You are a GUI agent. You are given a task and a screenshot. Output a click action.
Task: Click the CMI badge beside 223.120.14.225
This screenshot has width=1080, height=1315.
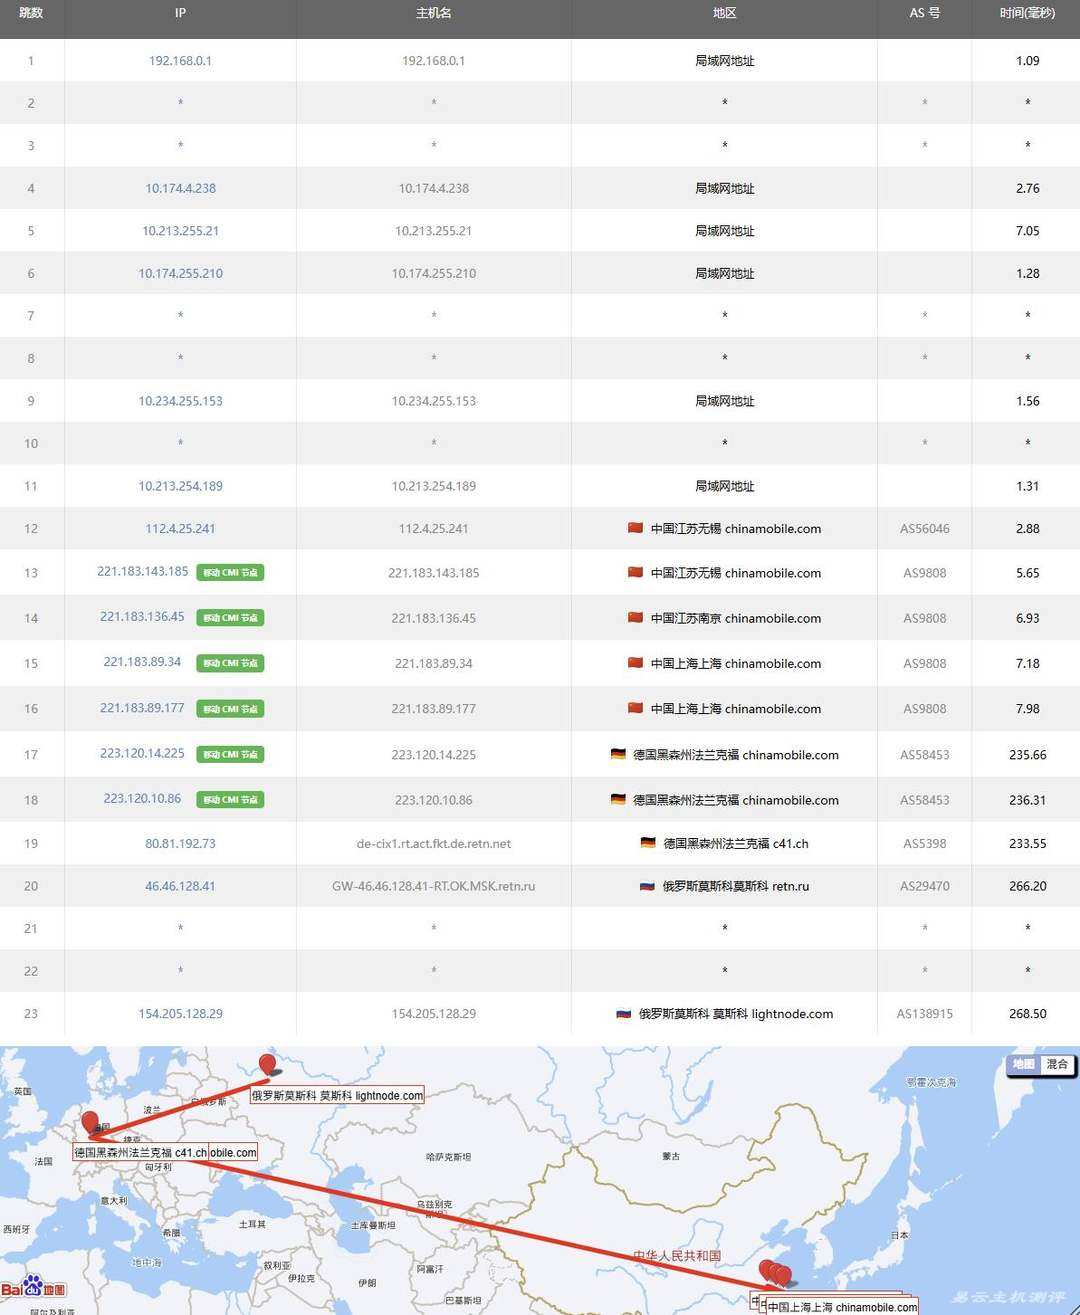point(230,754)
